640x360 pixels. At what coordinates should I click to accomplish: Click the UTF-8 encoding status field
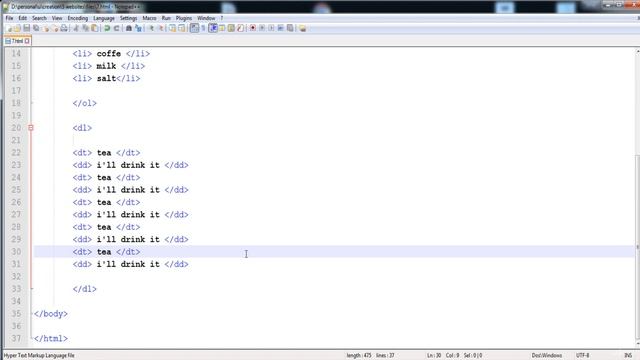click(x=582, y=356)
